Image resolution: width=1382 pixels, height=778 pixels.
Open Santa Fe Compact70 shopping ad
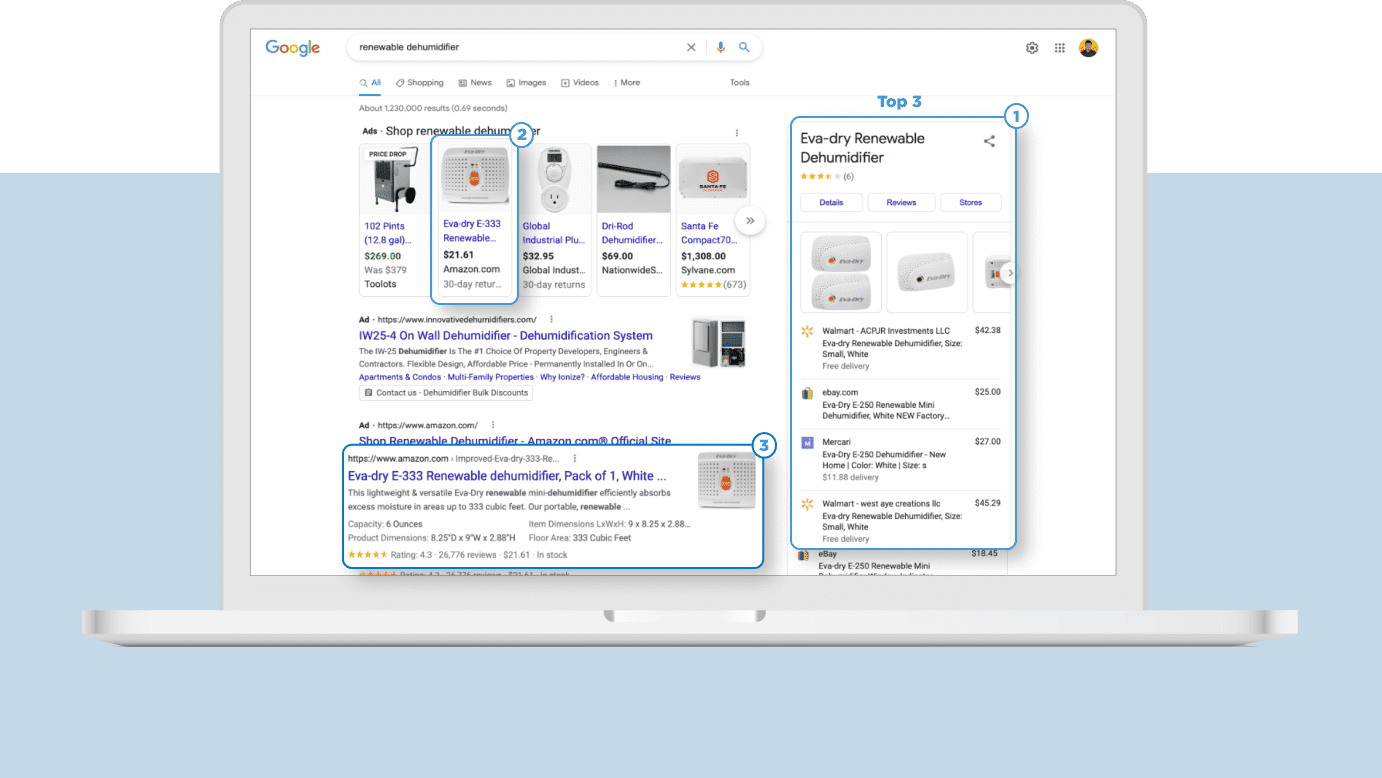[x=713, y=220]
